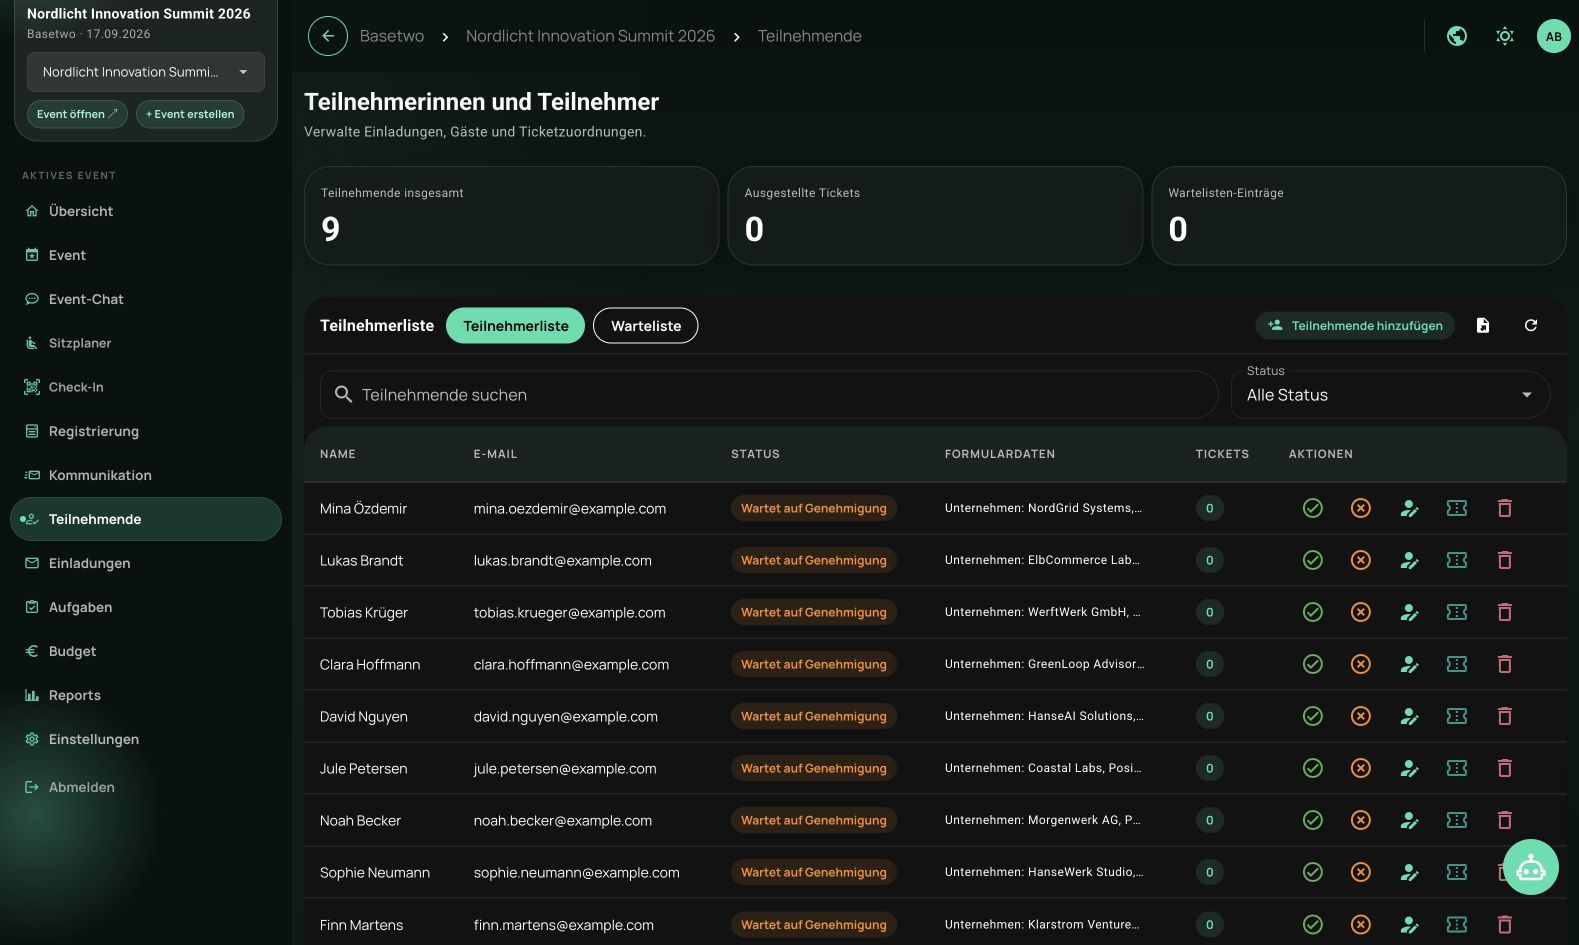
Task: Toggle the light/dark theme sun icon
Action: tap(1505, 36)
